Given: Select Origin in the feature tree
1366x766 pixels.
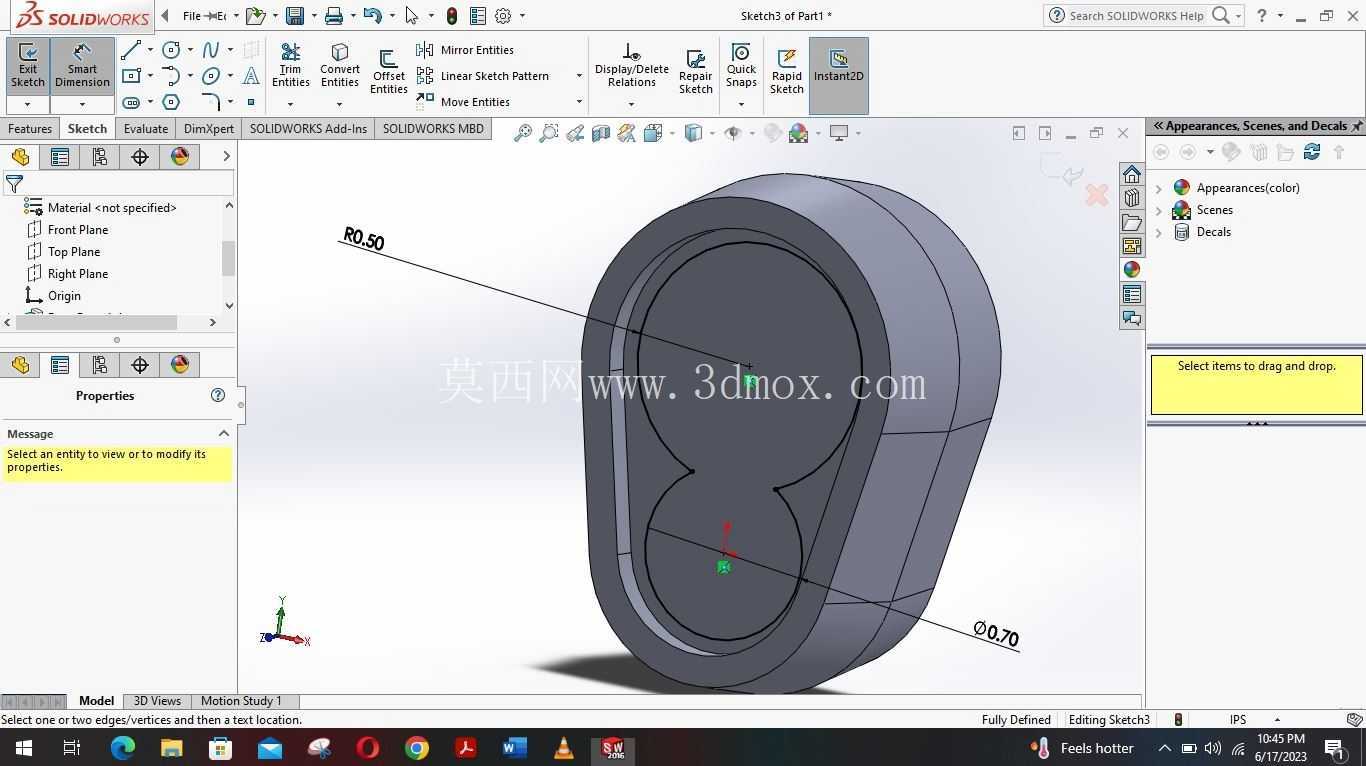Looking at the screenshot, I should pos(64,296).
